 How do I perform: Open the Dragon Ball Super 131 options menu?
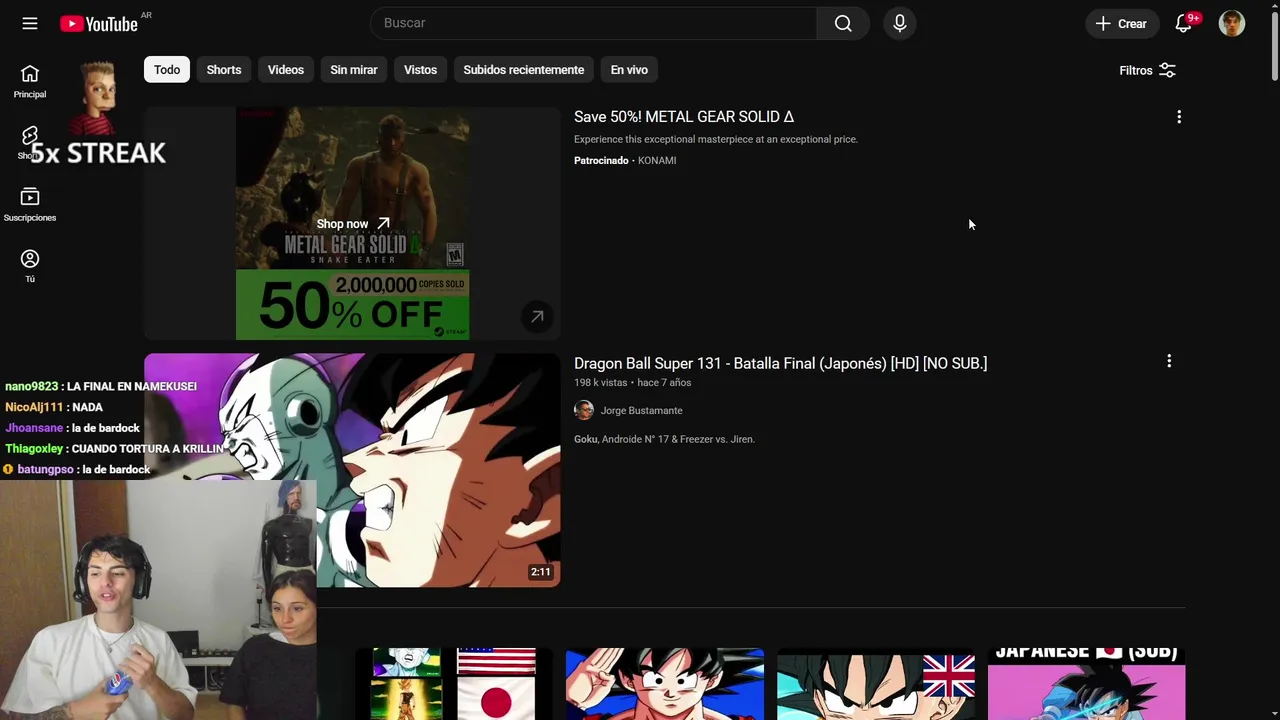coord(1169,361)
